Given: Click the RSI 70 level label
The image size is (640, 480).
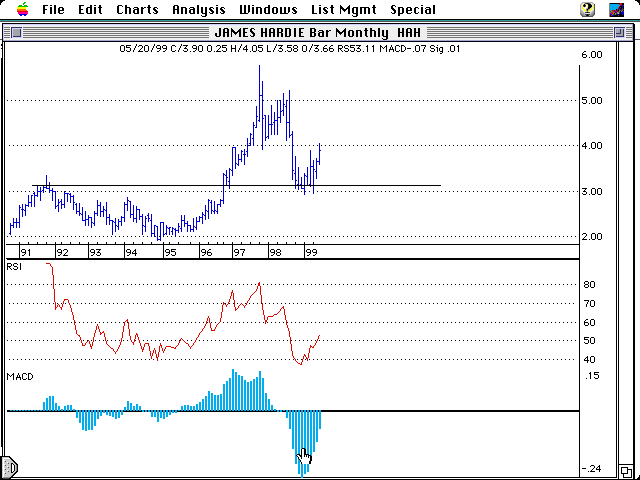Looking at the screenshot, I should (x=589, y=304).
